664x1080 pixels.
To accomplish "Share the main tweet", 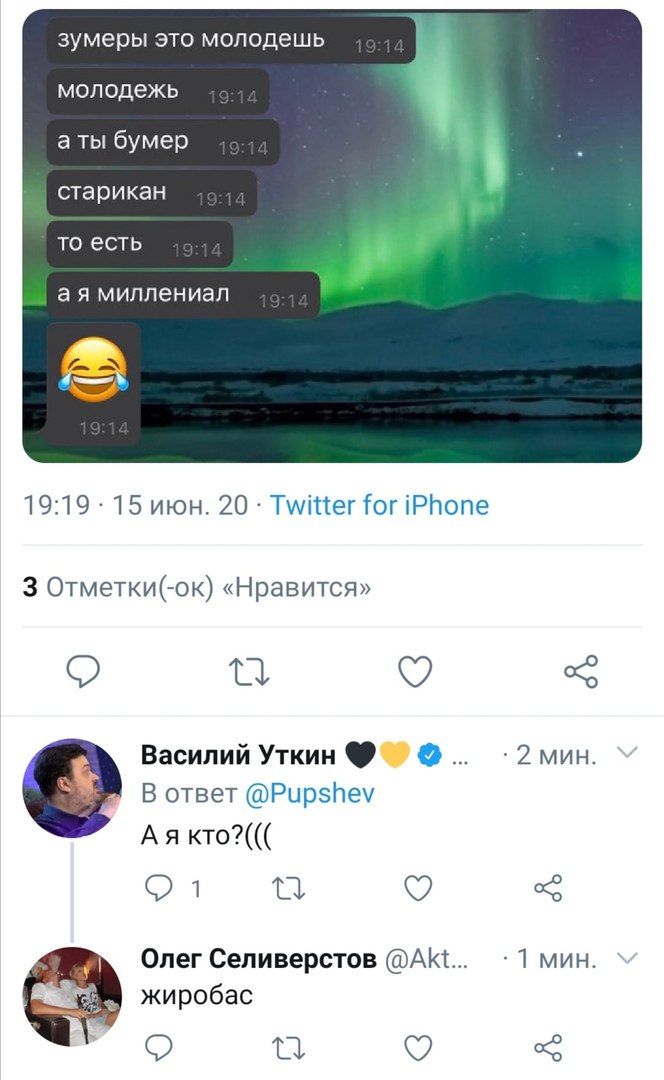I will (581, 672).
